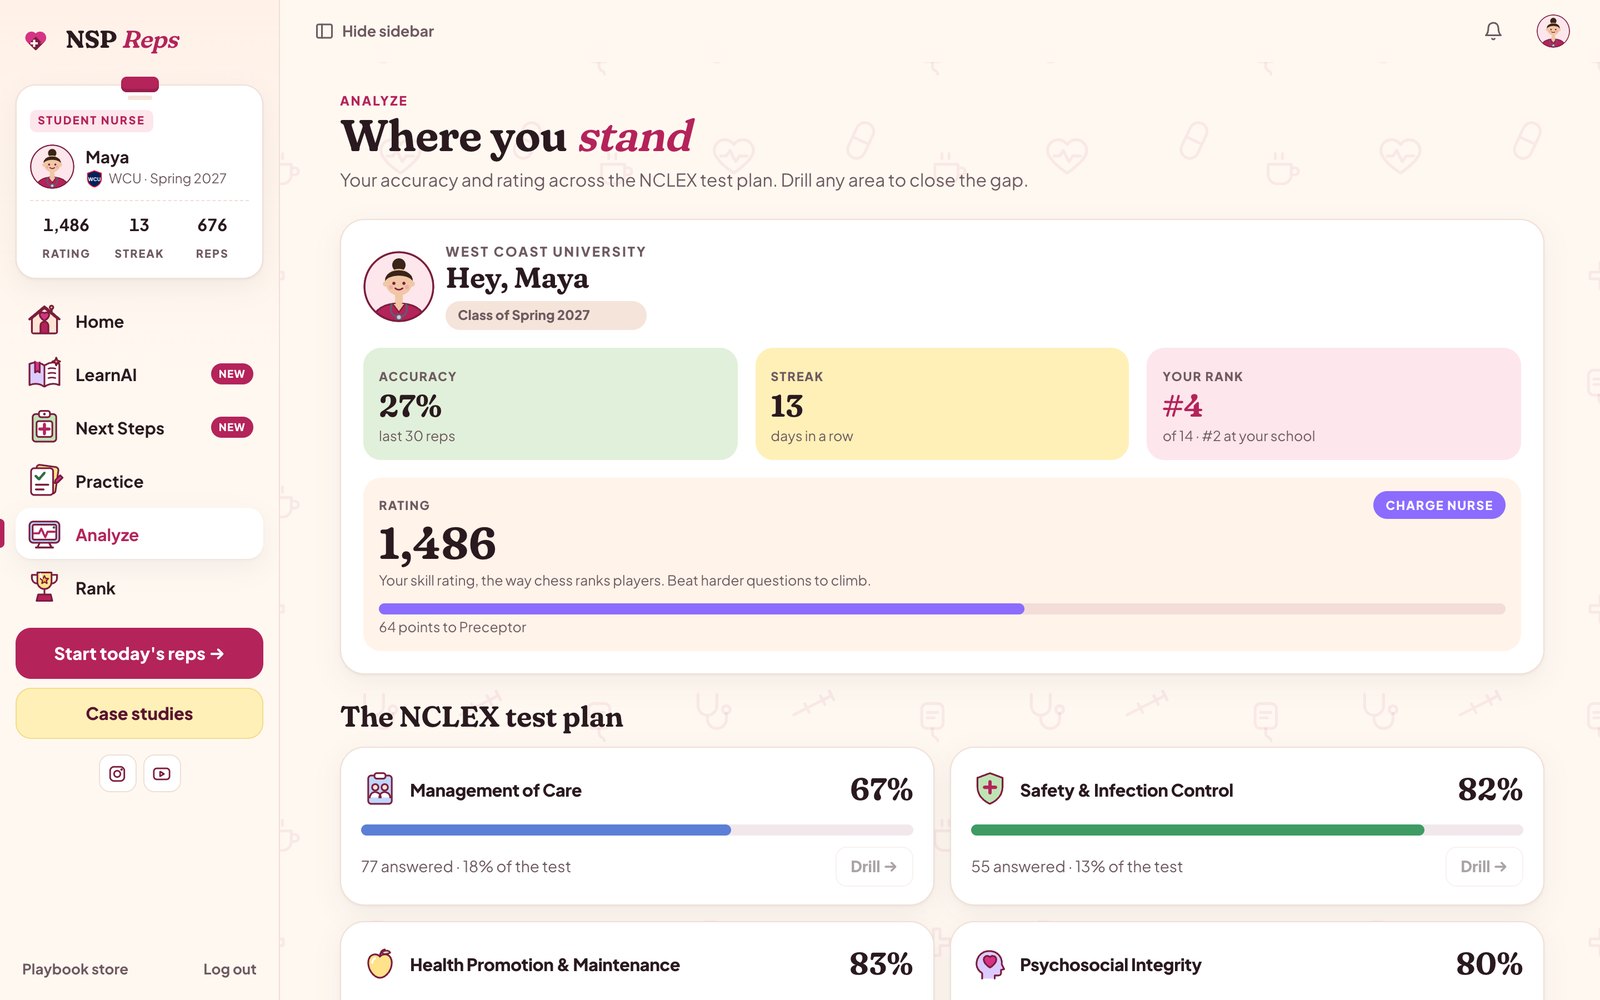Go to Home in the sidebar
The height and width of the screenshot is (1000, 1600).
[x=139, y=321]
